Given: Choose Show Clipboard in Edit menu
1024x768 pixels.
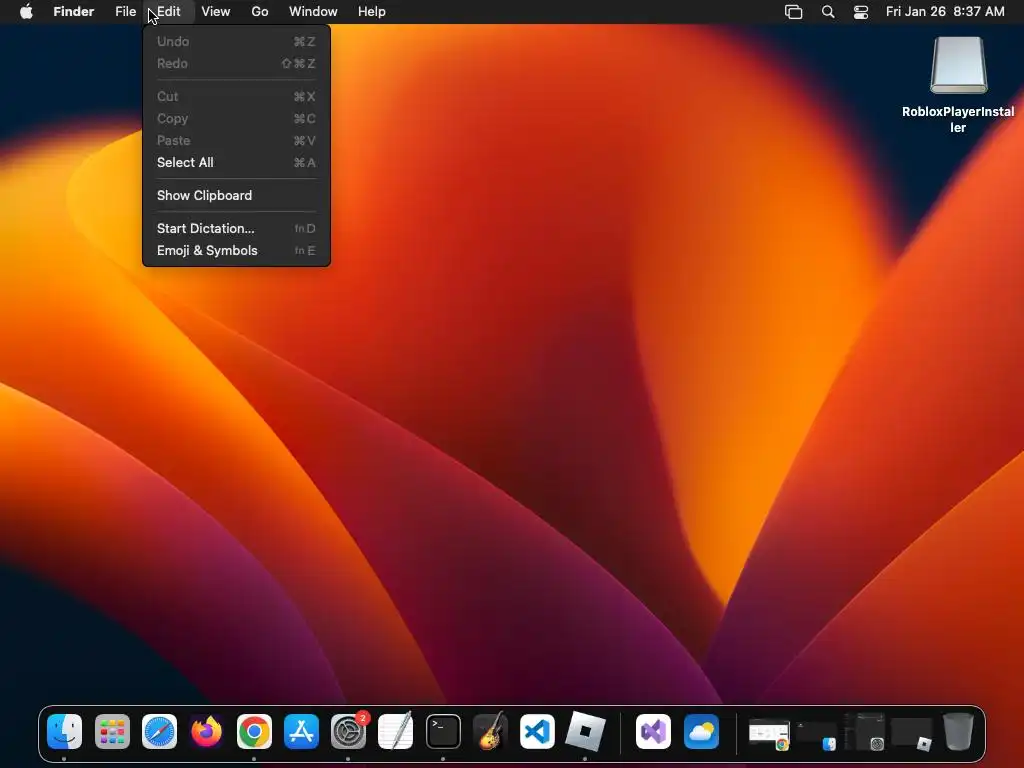Looking at the screenshot, I should pyautogui.click(x=236, y=195).
